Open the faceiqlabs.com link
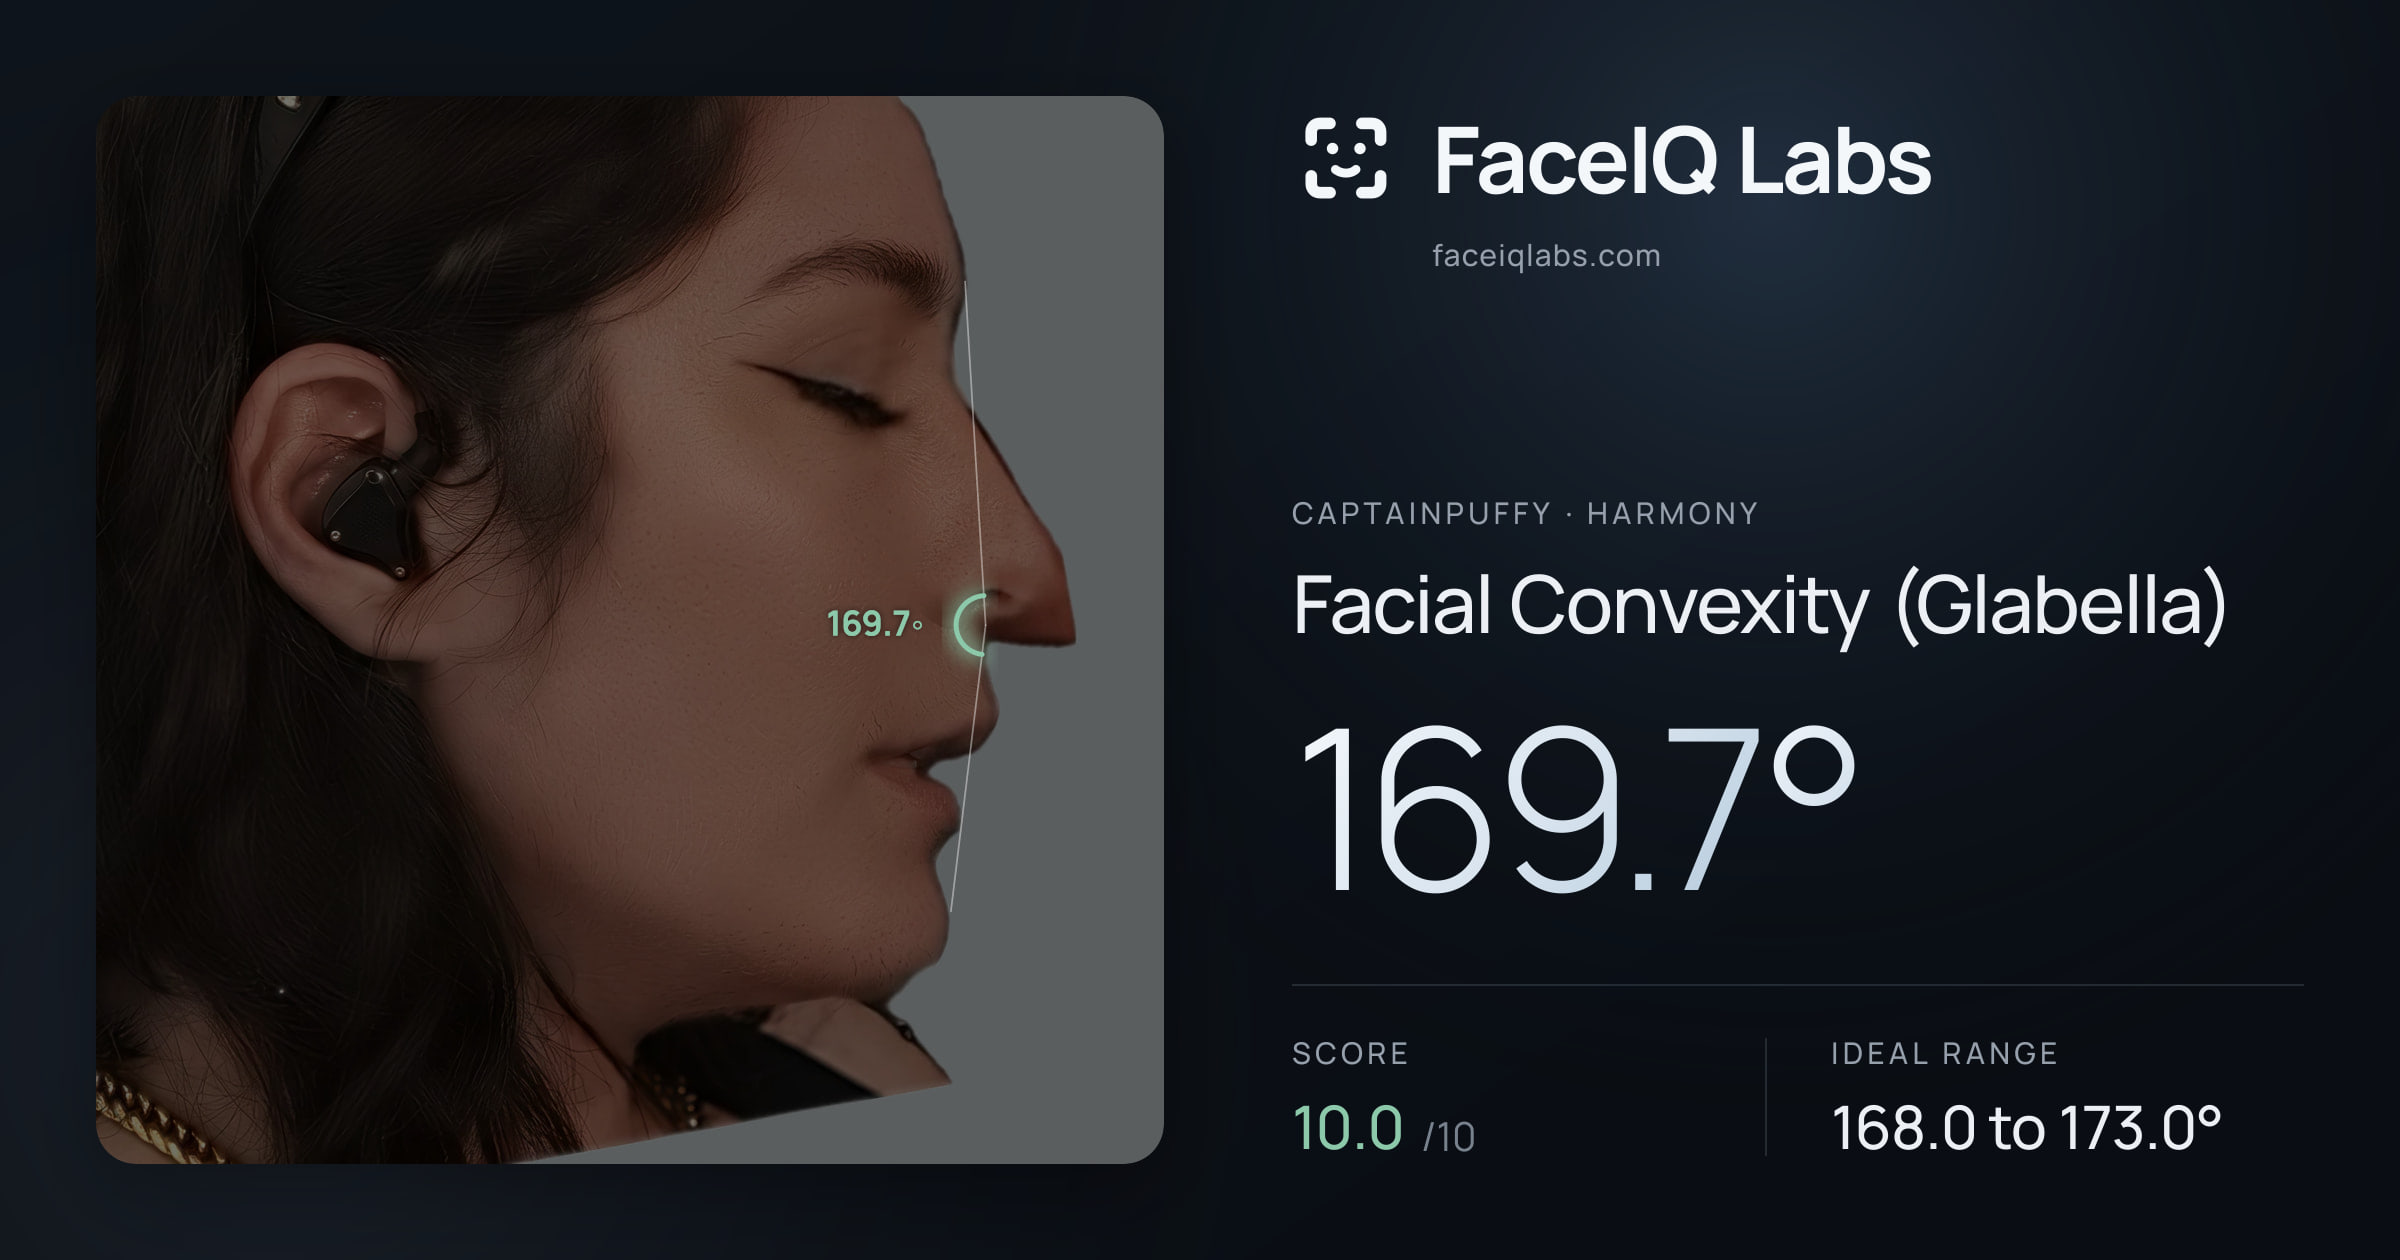The image size is (2400, 1260). coord(1546,256)
